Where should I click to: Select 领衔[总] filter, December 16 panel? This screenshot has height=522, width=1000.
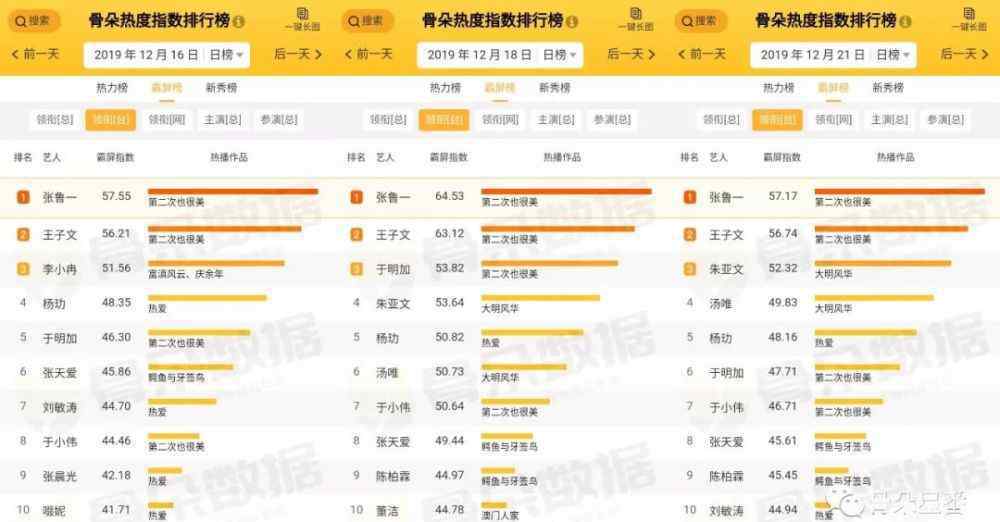point(55,119)
